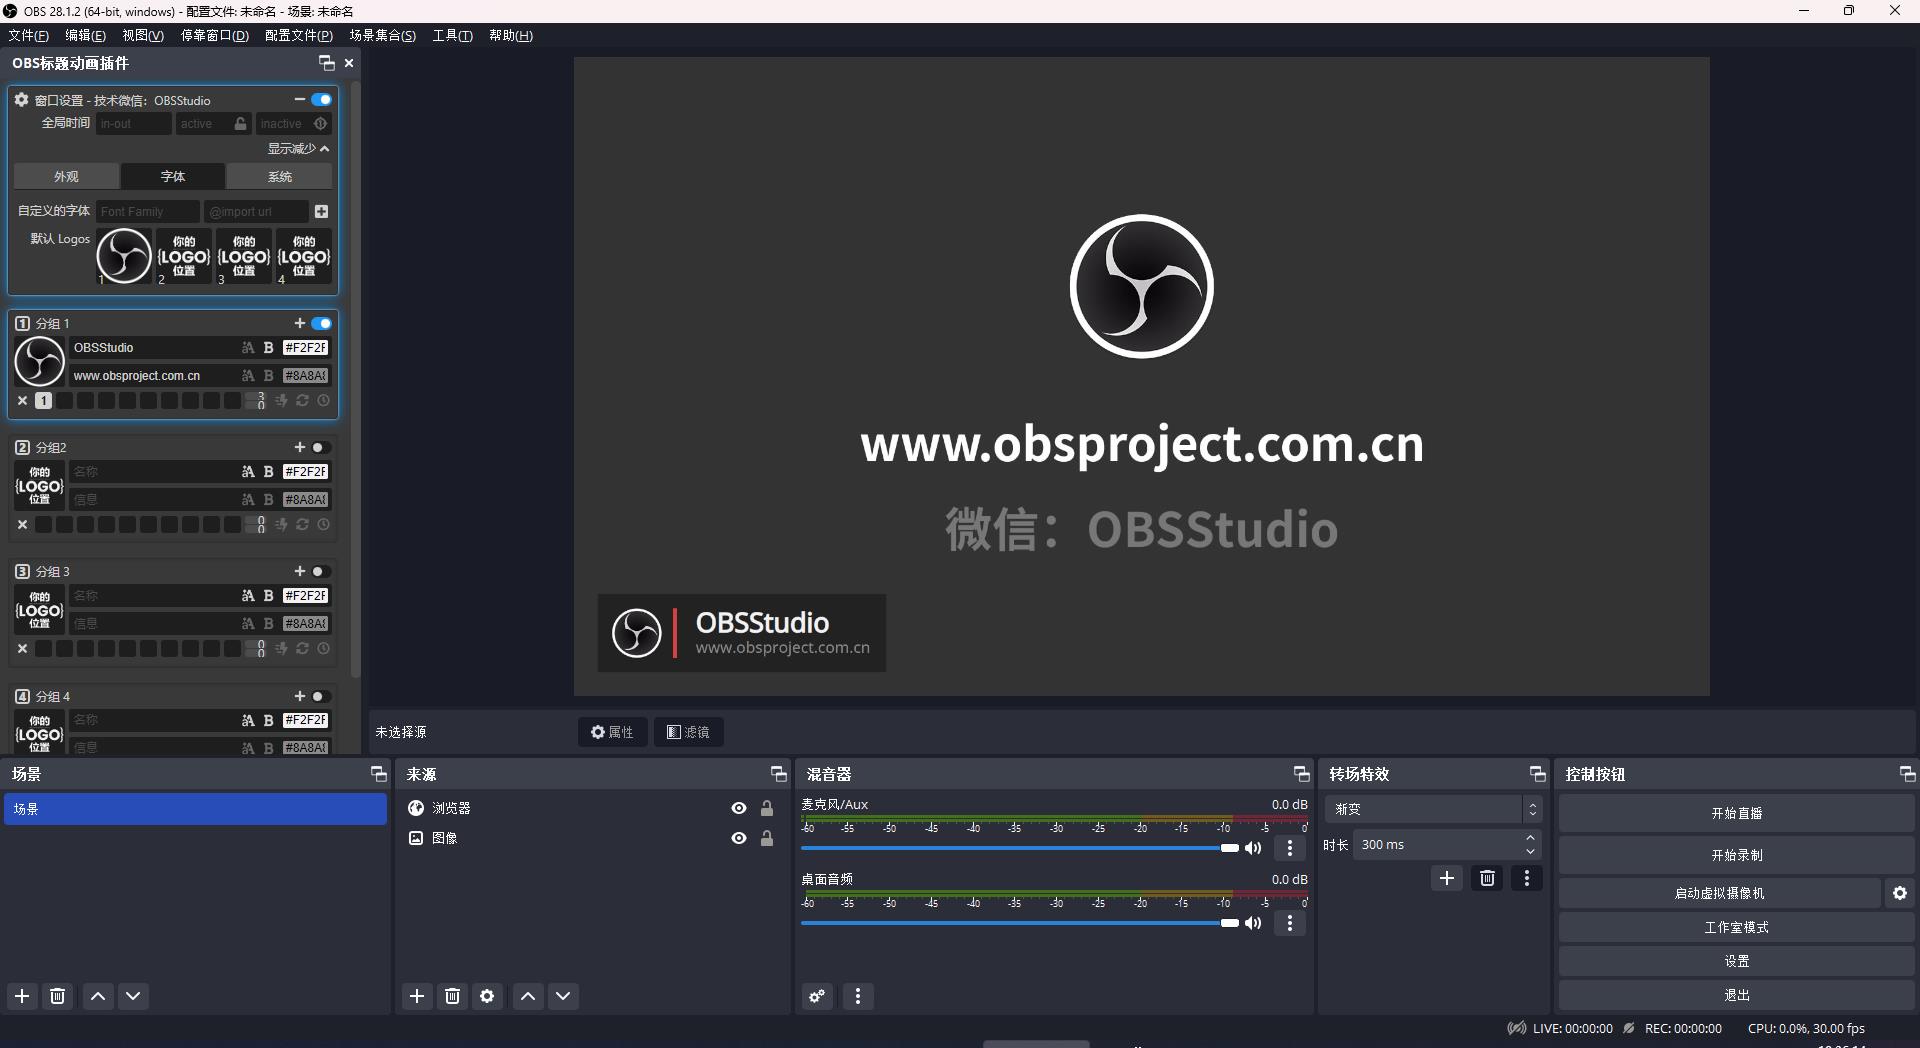Open the 停靠窗口(D) menu
This screenshot has height=1048, width=1920.
coord(214,36)
